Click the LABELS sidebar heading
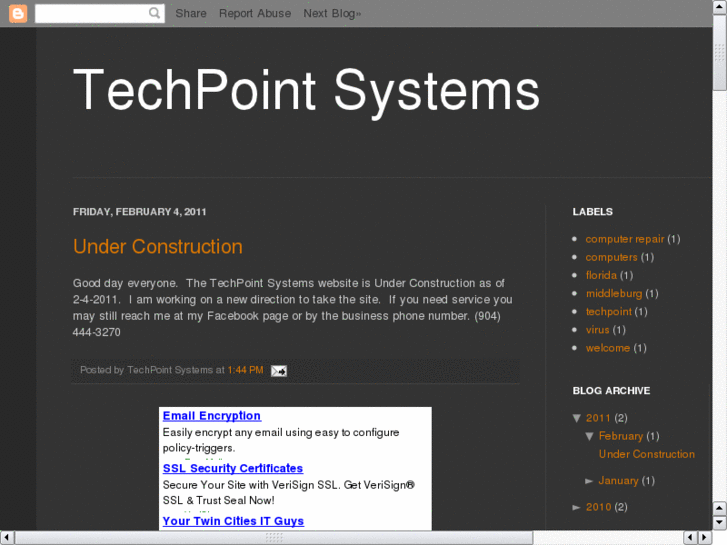 click(x=593, y=212)
